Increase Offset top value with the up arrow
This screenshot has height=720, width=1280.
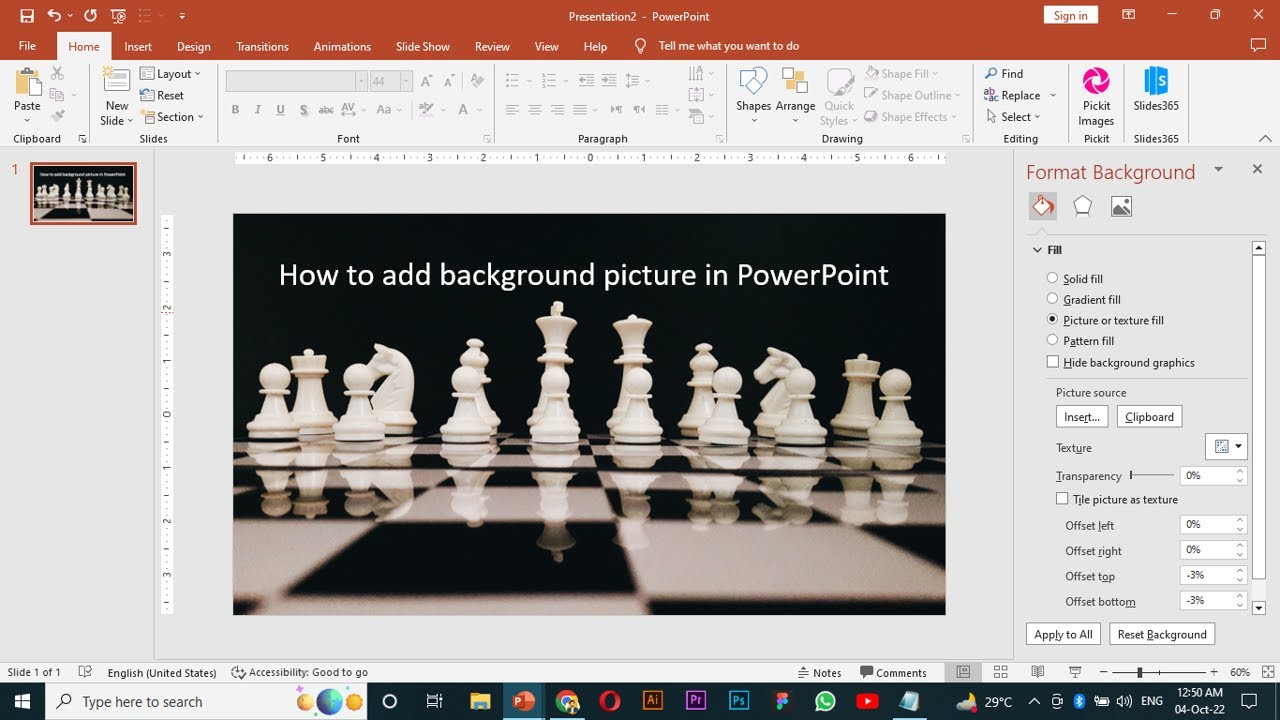[1240, 570]
